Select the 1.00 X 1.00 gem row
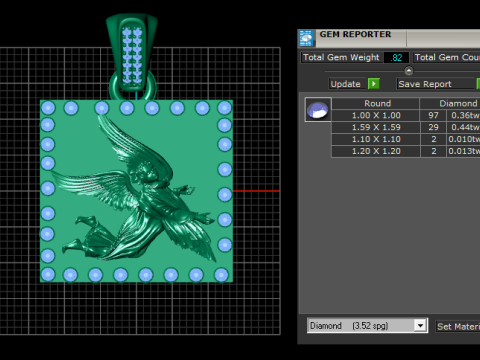The width and height of the screenshot is (480, 360). tap(406, 115)
